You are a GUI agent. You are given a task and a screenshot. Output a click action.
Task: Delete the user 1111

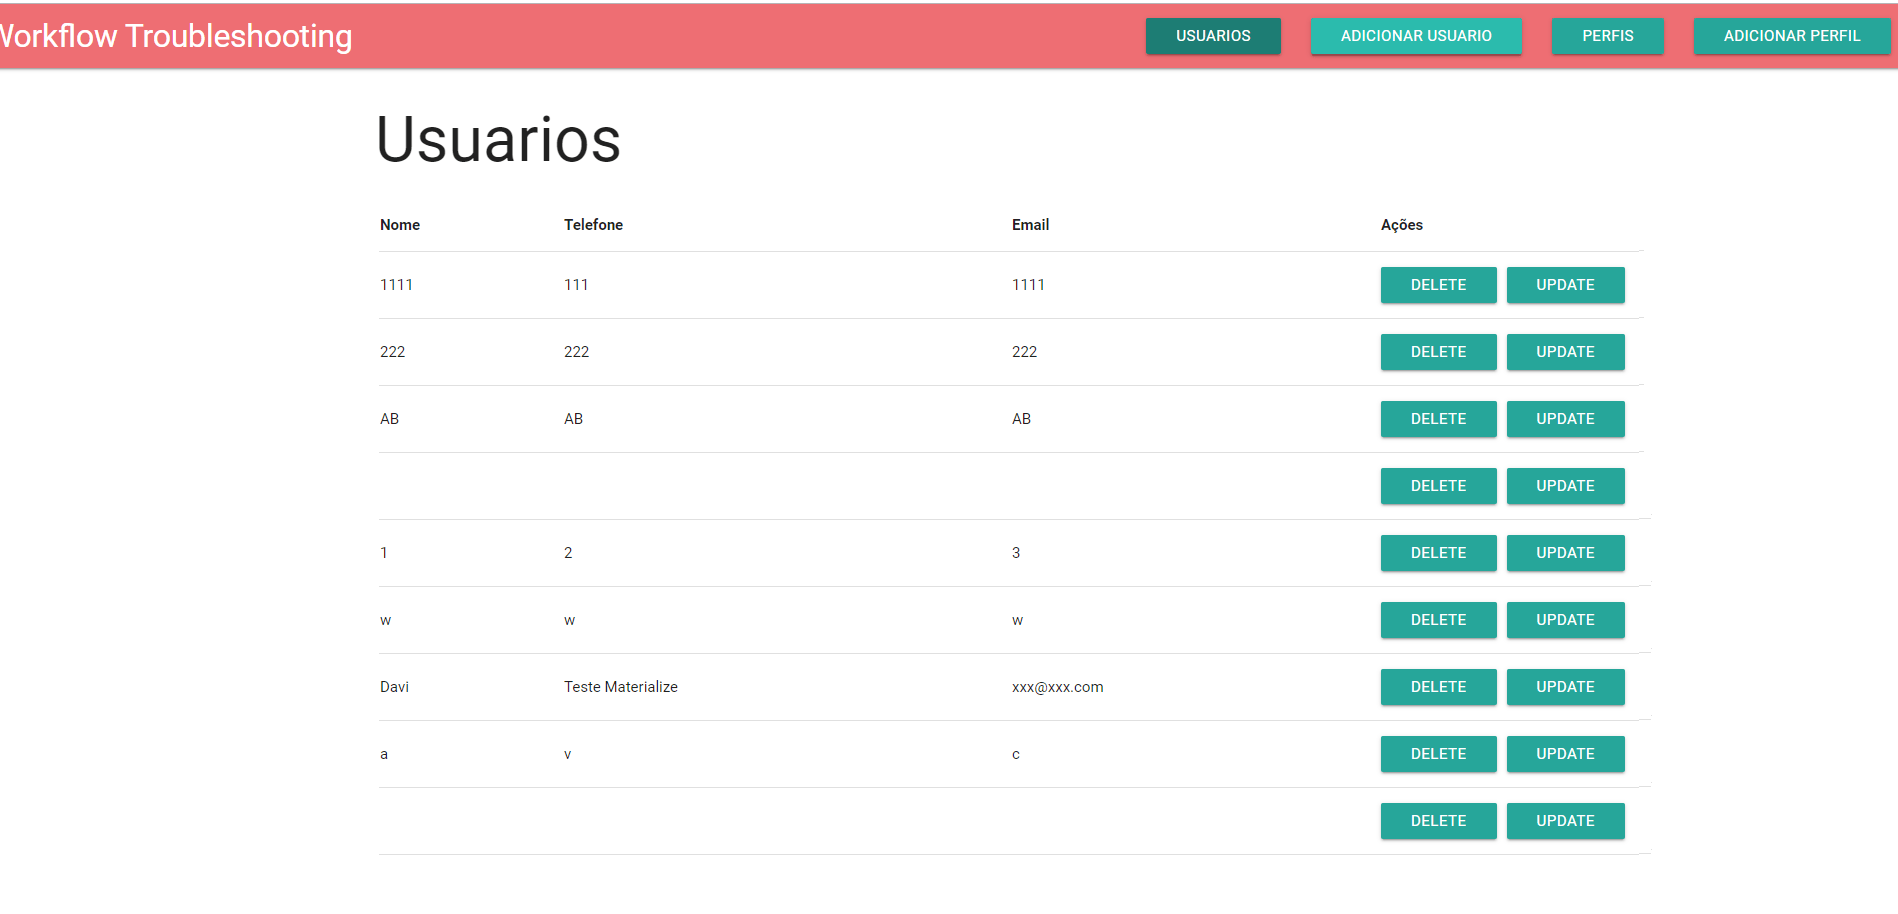pyautogui.click(x=1438, y=284)
